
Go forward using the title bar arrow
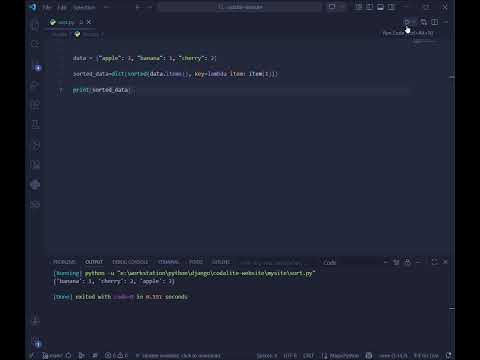(149, 7)
